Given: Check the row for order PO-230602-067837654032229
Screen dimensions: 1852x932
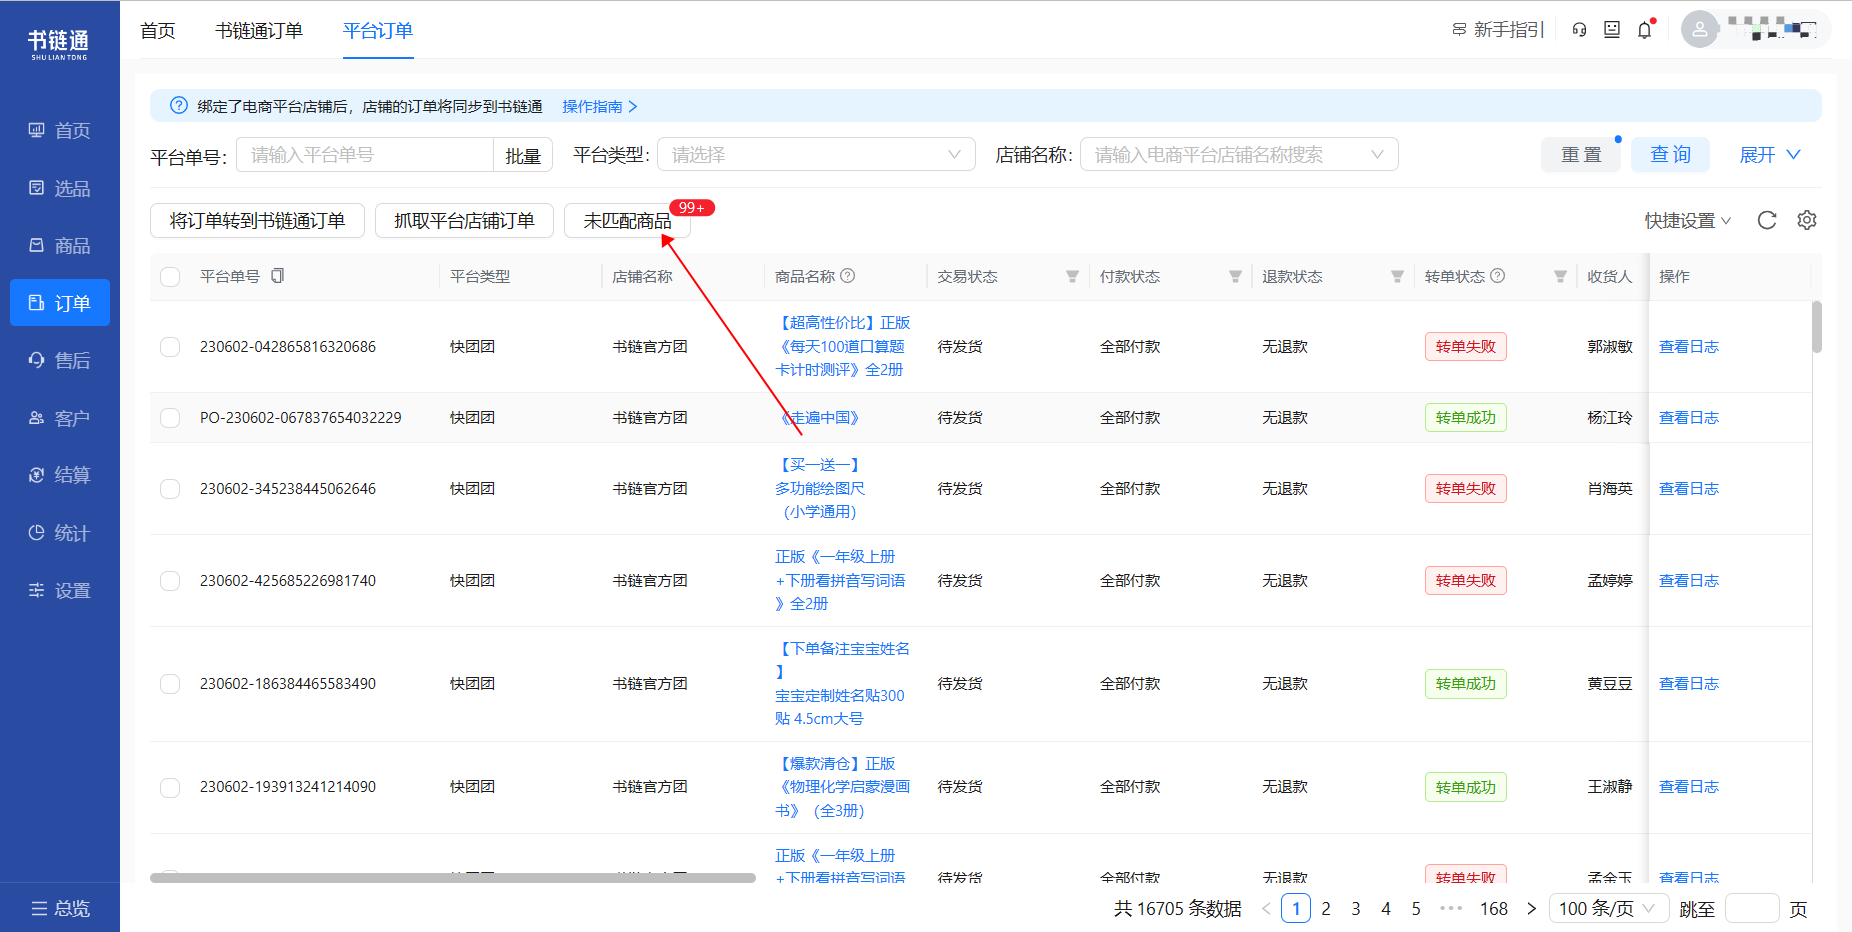Looking at the screenshot, I should [170, 418].
